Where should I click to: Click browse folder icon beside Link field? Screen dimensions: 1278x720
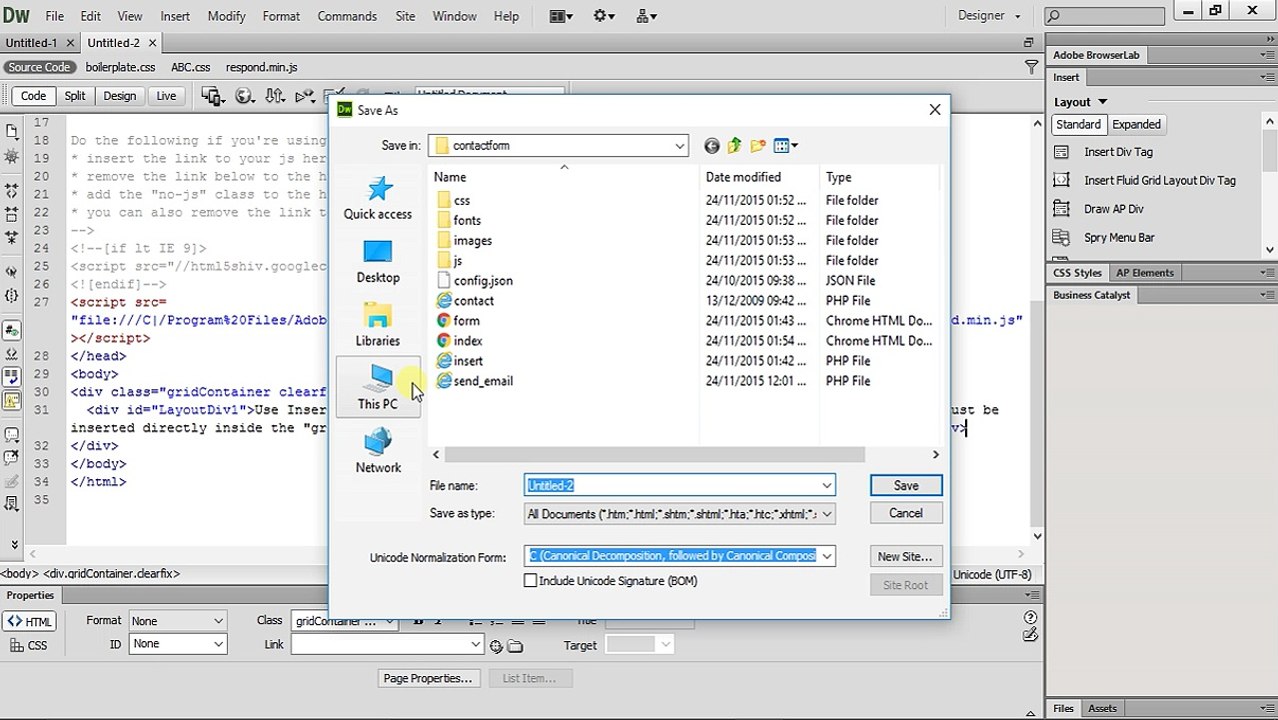point(515,646)
